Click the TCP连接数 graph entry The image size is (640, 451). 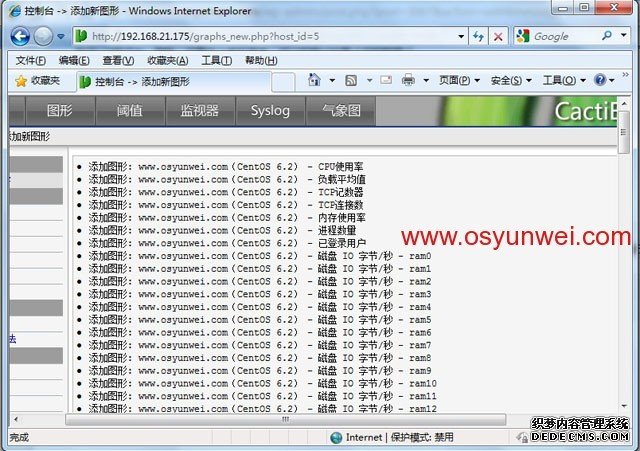pyautogui.click(x=226, y=204)
